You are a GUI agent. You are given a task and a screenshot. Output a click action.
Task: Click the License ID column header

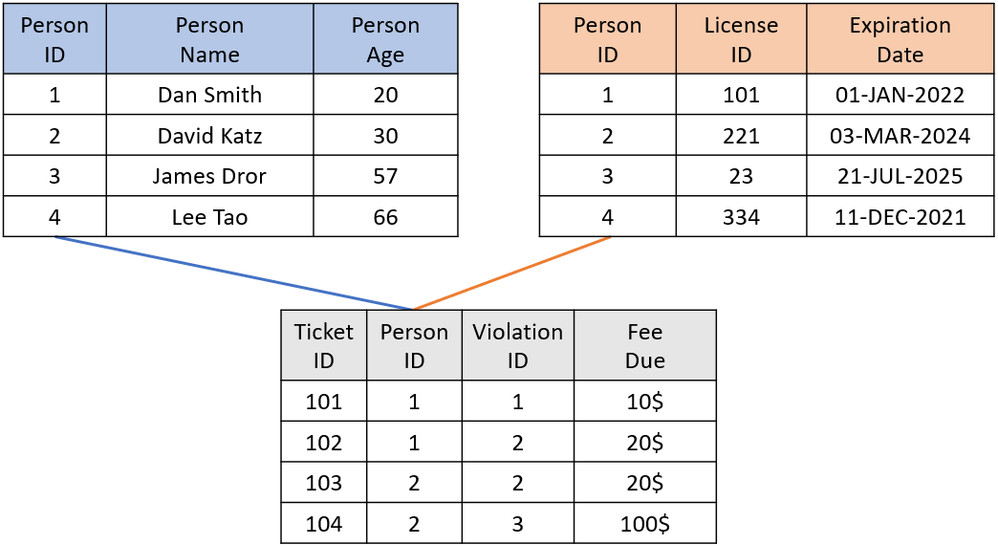741,39
